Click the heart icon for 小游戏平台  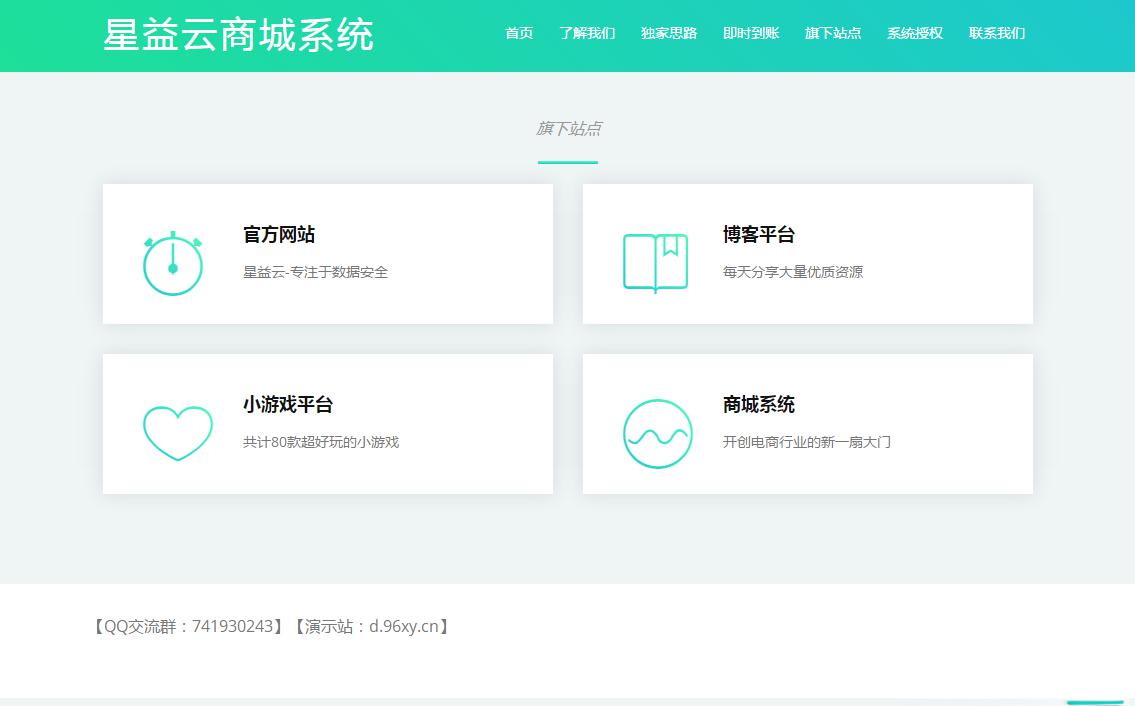pyautogui.click(x=177, y=433)
